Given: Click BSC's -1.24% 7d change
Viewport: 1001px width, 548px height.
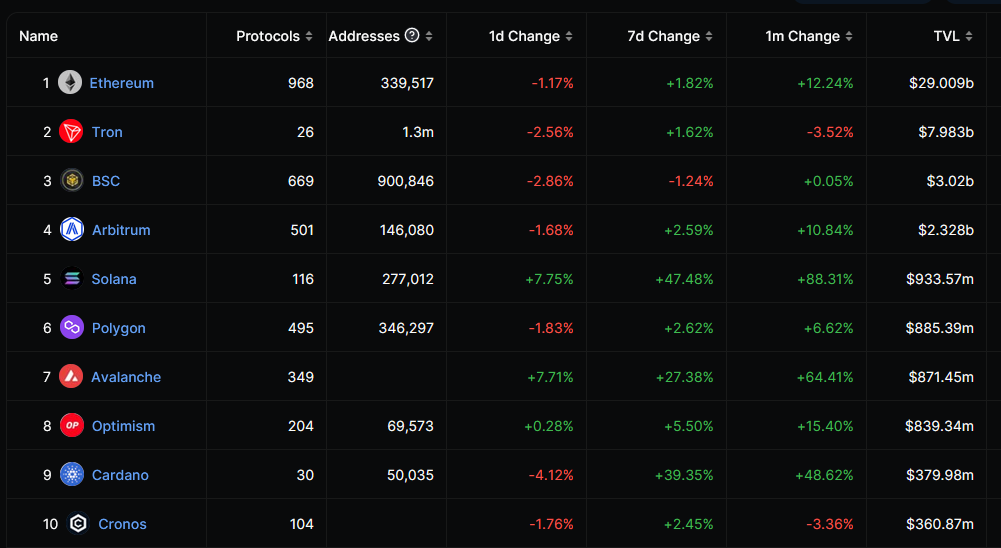Looking at the screenshot, I should 691,181.
